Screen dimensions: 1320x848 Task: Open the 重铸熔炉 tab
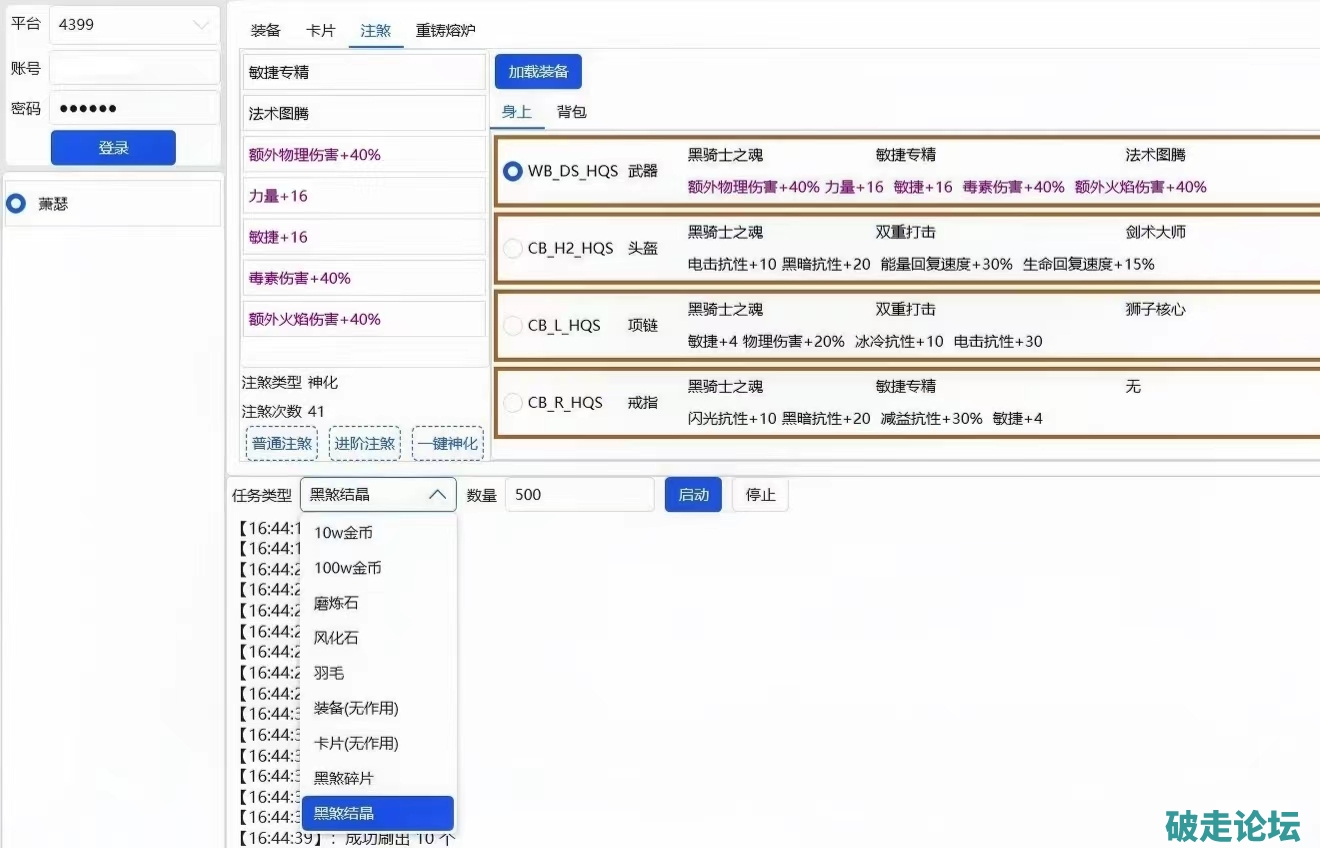tap(445, 30)
